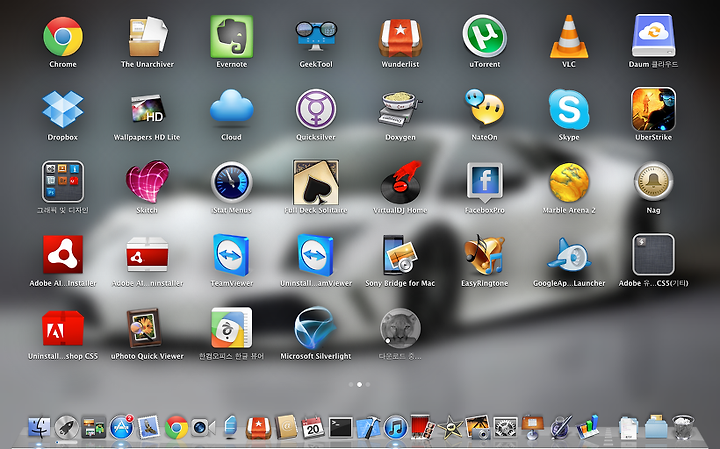
Task: Launch EasyRingtone
Action: click(484, 254)
